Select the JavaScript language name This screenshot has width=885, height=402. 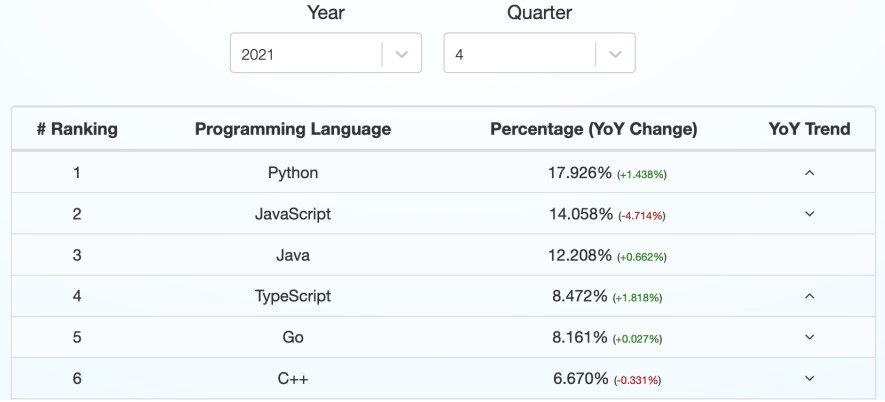point(293,214)
